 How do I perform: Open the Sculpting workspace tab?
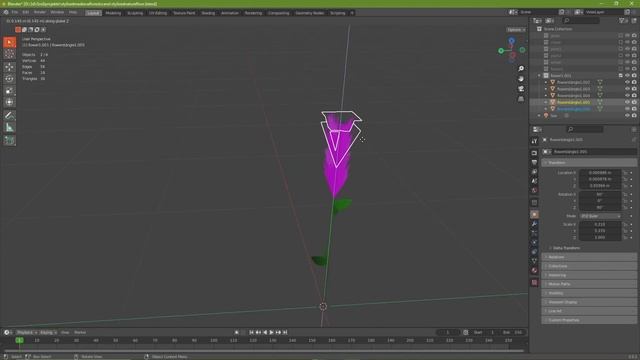[135, 13]
